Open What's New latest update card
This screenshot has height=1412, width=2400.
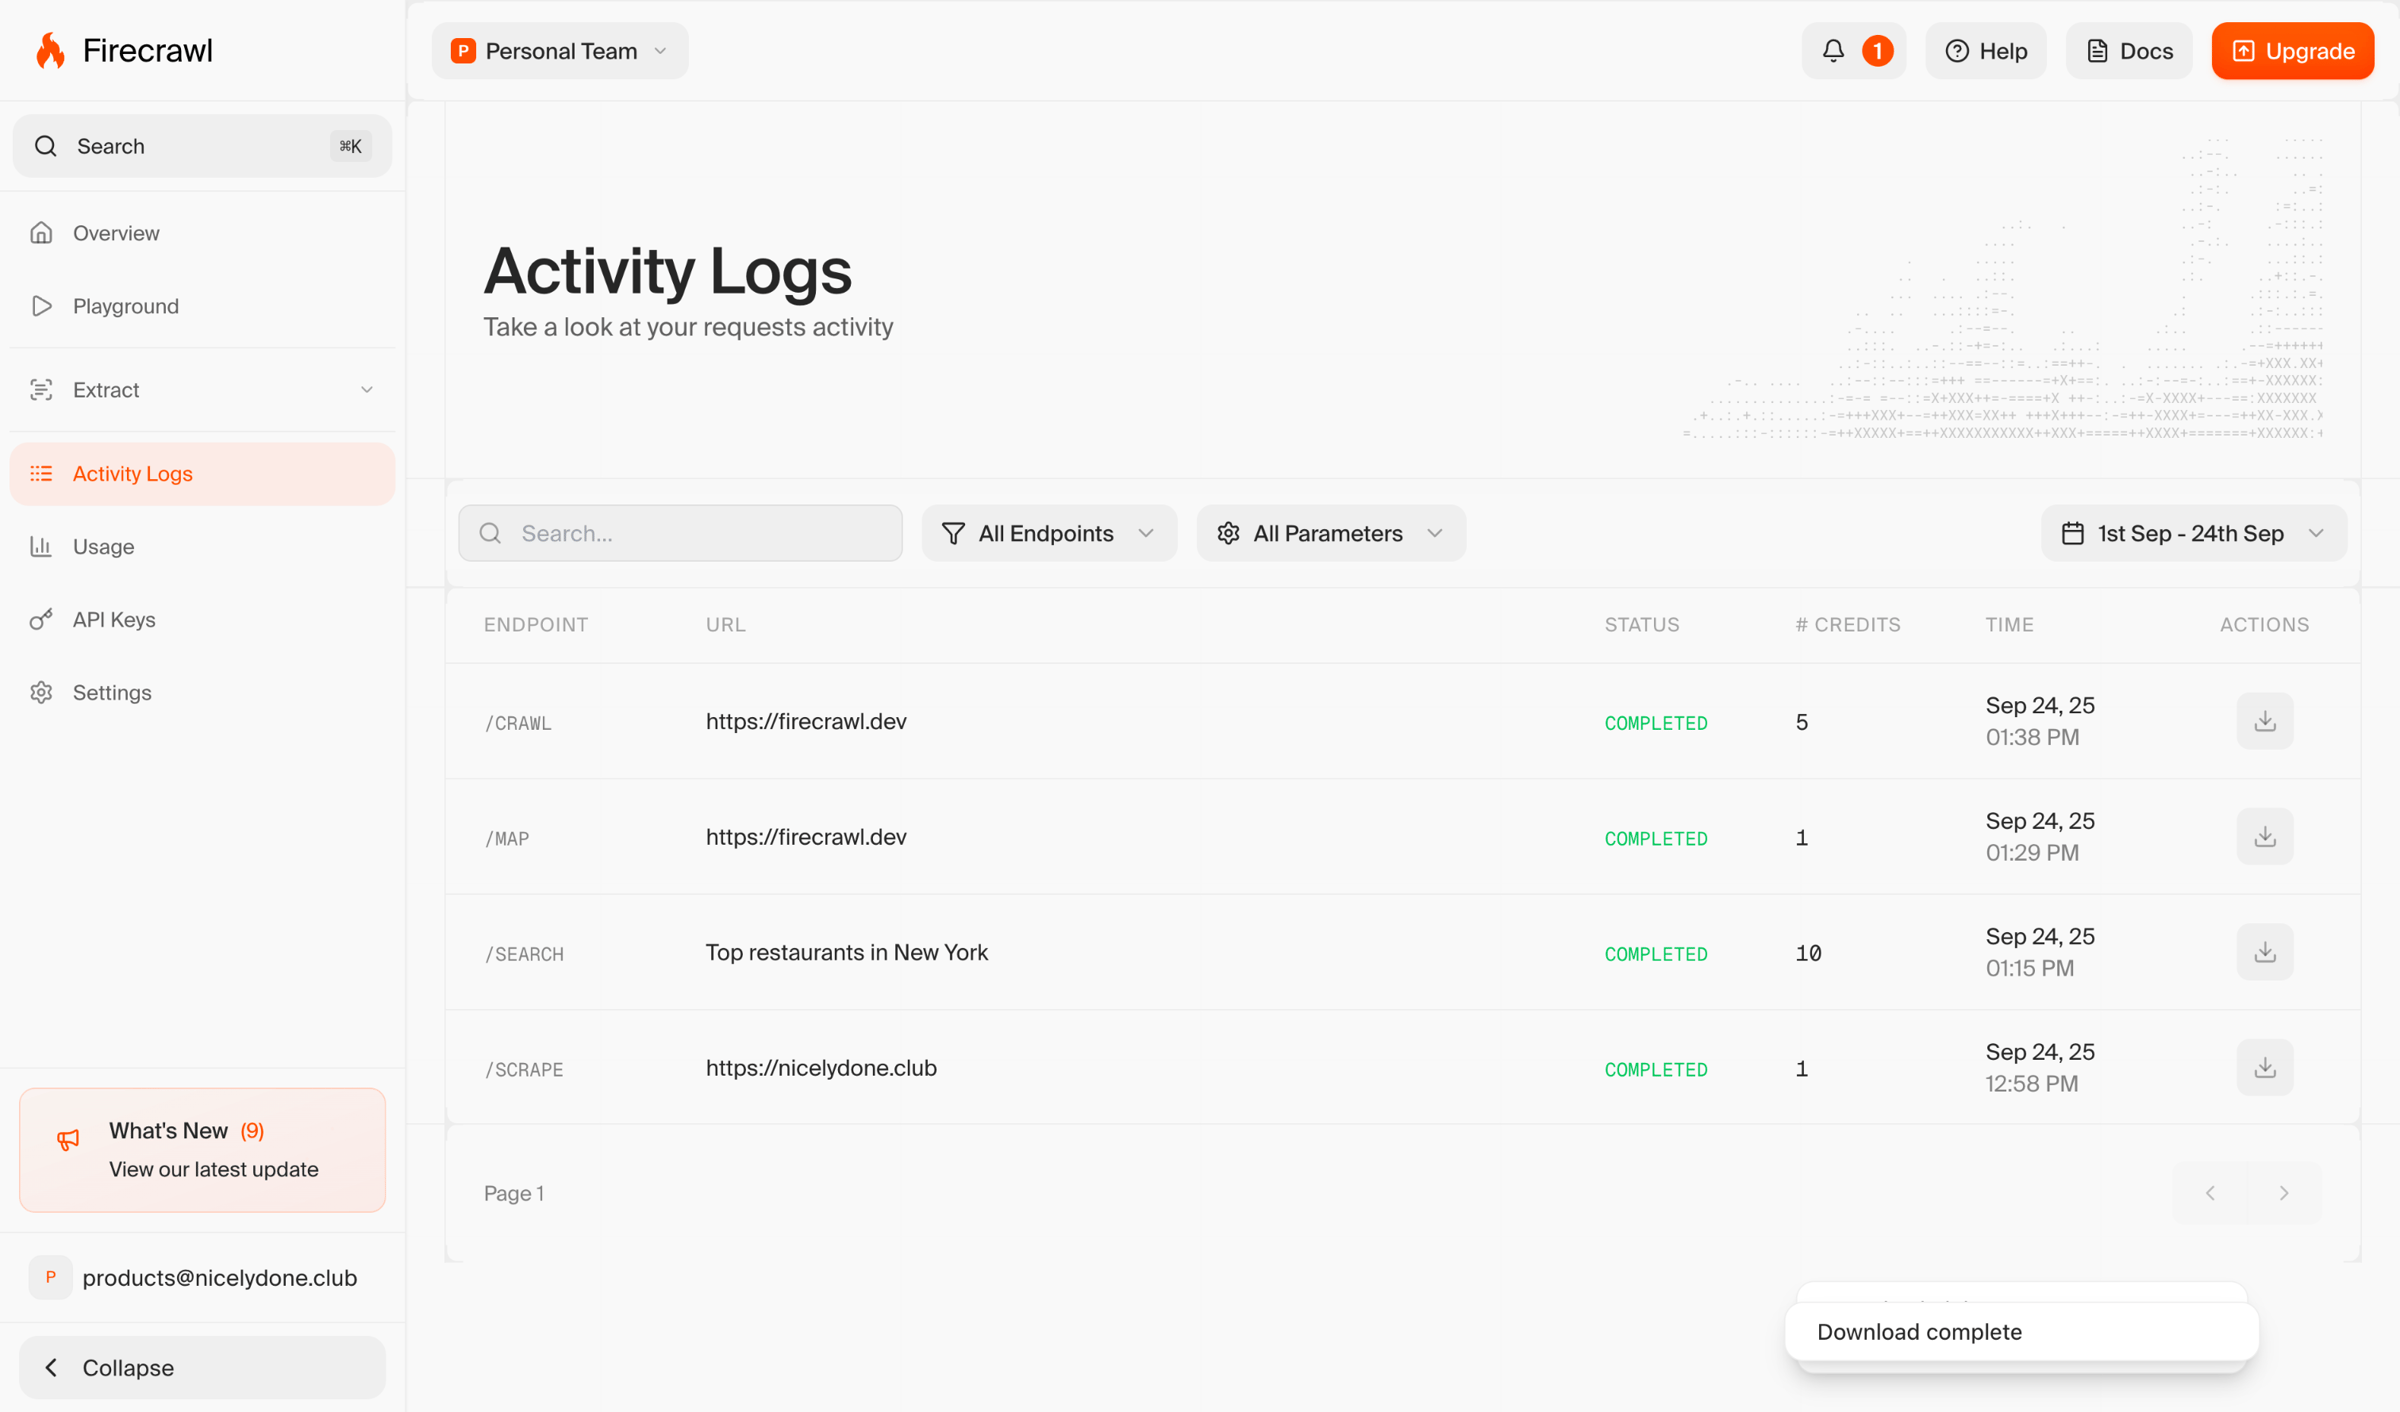(202, 1150)
